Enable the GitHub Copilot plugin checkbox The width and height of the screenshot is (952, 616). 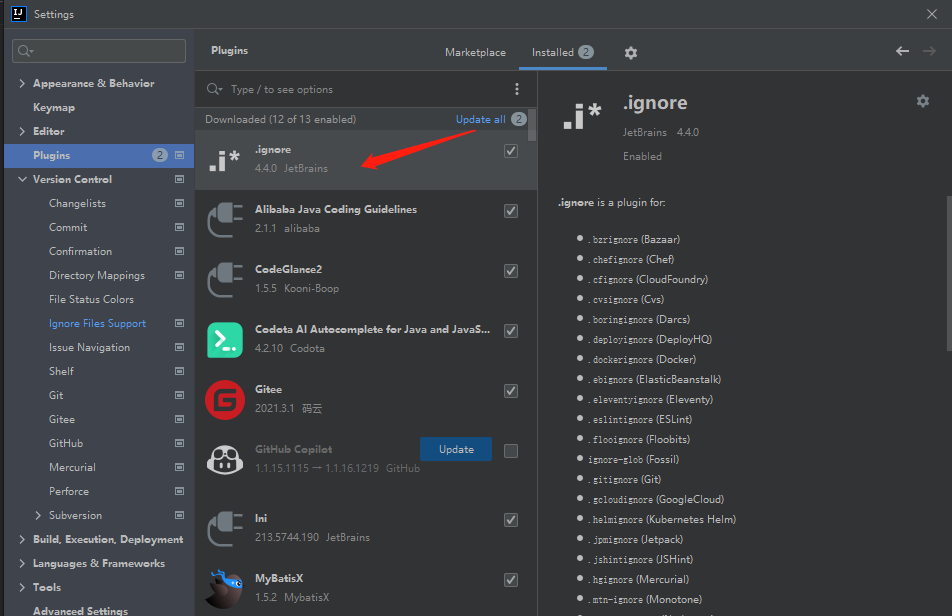(511, 451)
